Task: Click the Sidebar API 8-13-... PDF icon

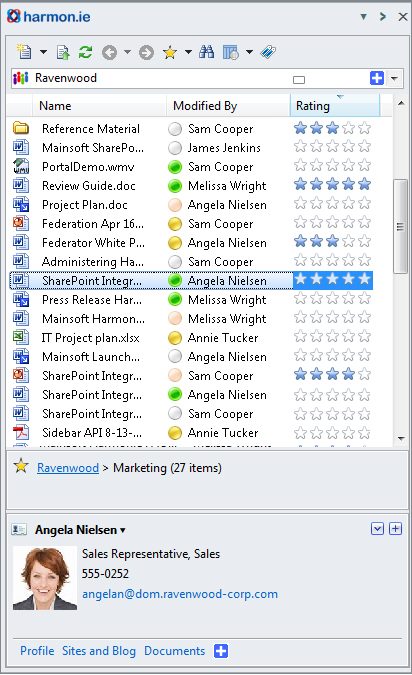Action: pyautogui.click(x=21, y=432)
